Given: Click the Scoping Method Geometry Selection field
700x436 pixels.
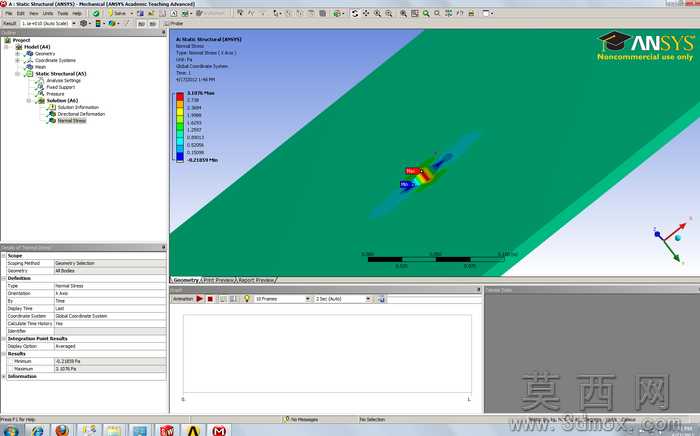Looking at the screenshot, I should pyautogui.click(x=110, y=263).
